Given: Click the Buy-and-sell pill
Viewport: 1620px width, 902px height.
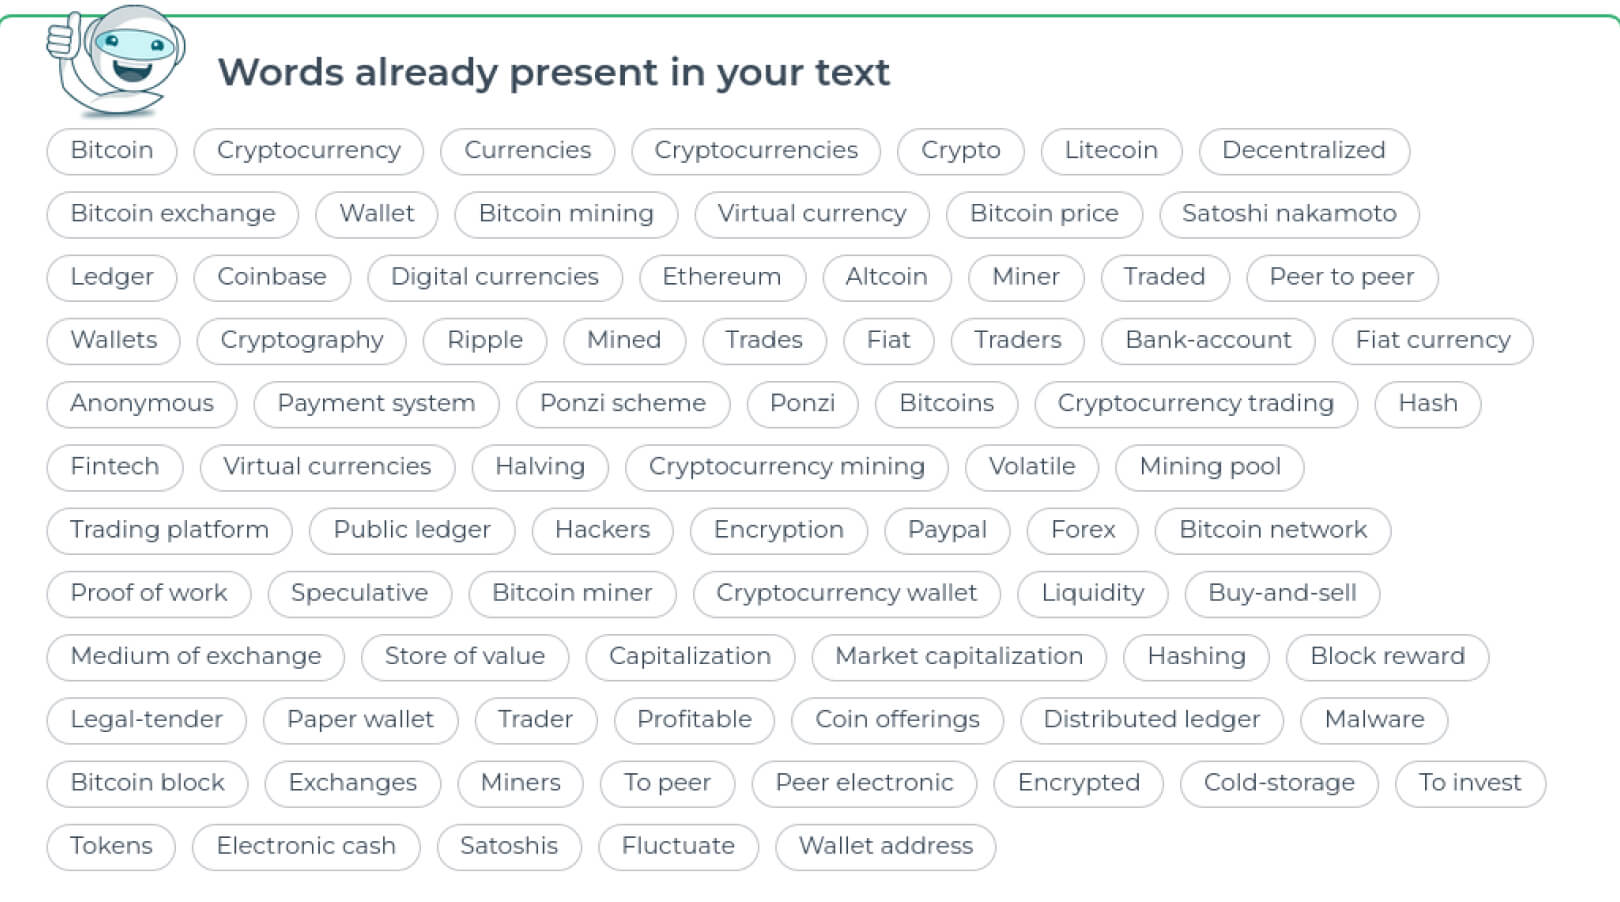Looking at the screenshot, I should pos(1282,593).
